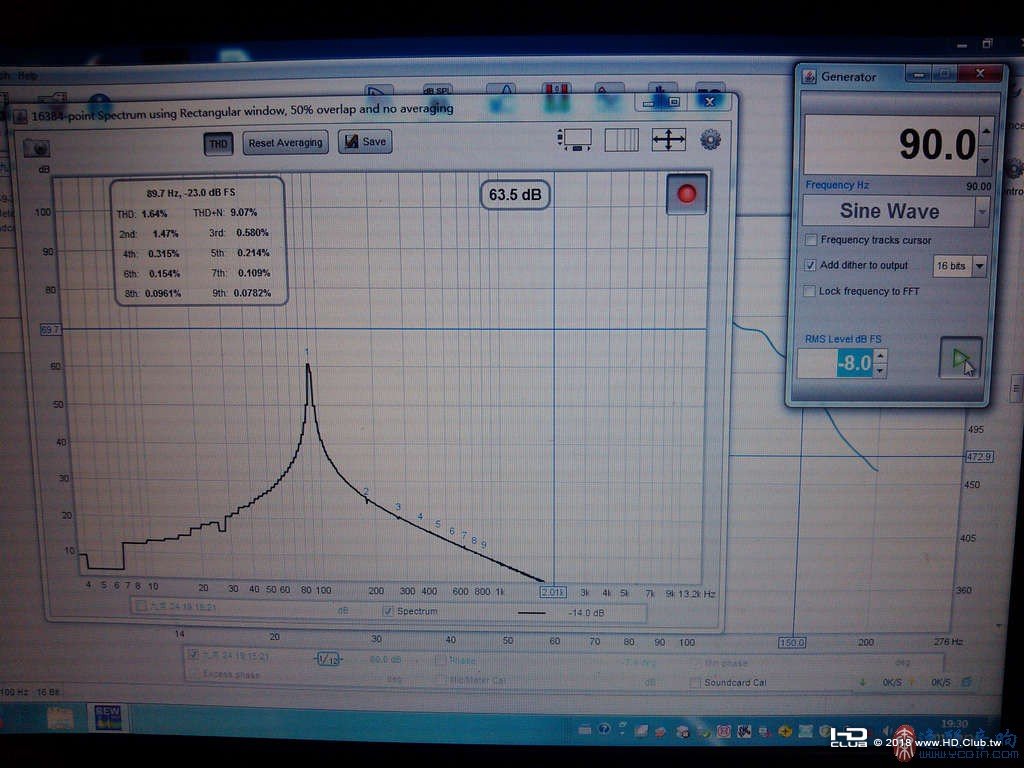Decrease generator frequency with down arrow
Viewport: 1024px width, 768px height.
point(985,159)
